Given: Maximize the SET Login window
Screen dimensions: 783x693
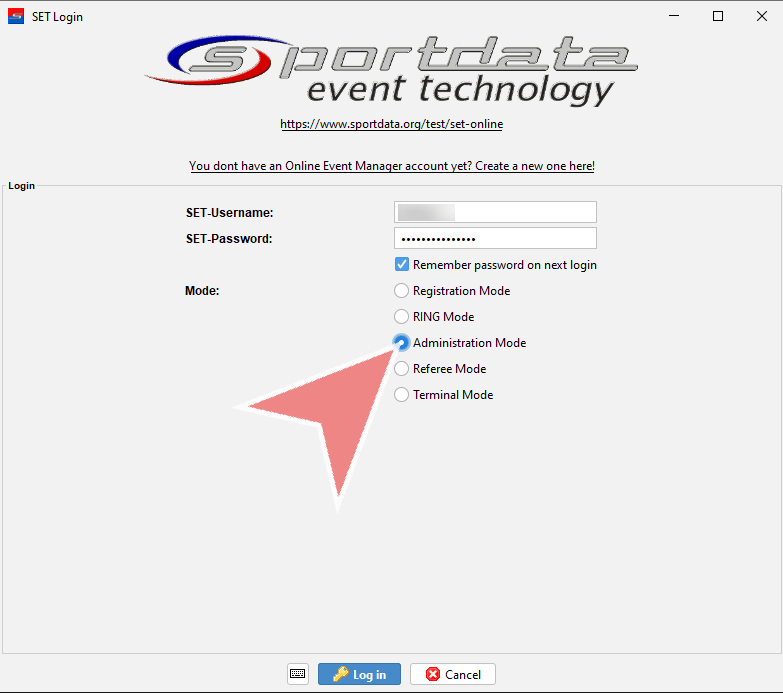Looking at the screenshot, I should tap(717, 16).
